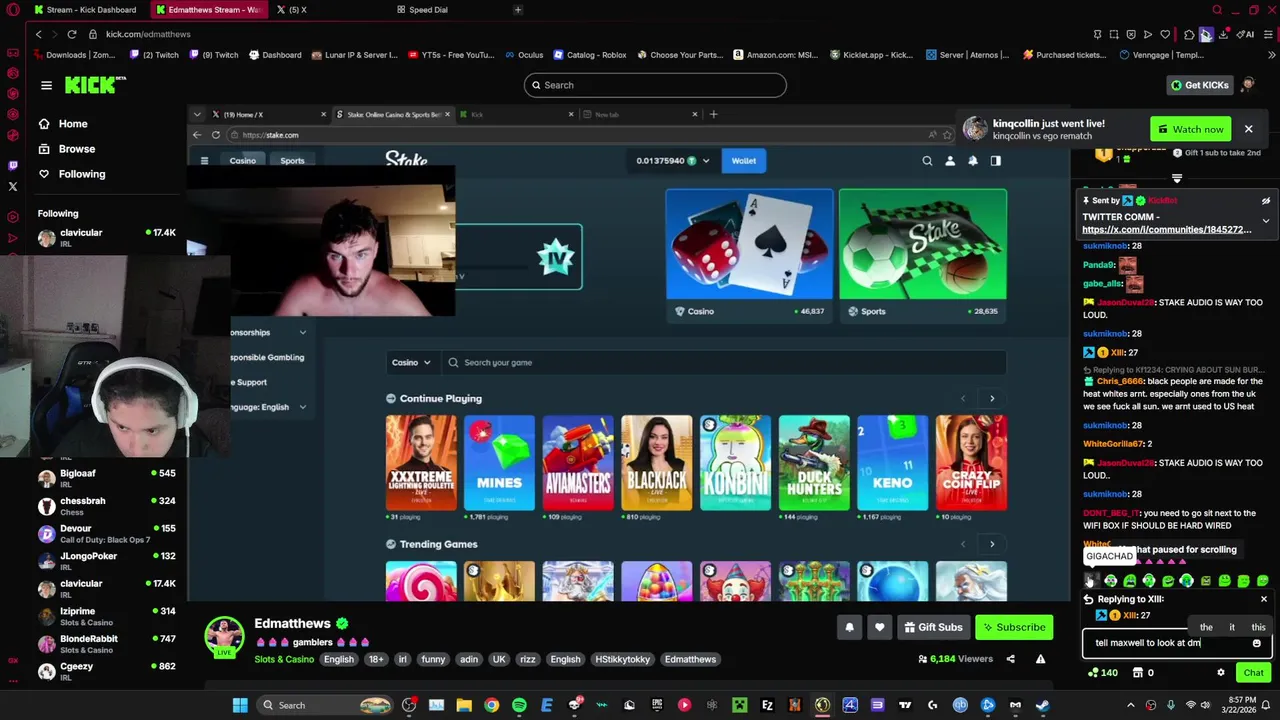Screen dimensions: 1280x720
Task: Open Bigloaaf channel in following list
Action: pyautogui.click(x=107, y=478)
